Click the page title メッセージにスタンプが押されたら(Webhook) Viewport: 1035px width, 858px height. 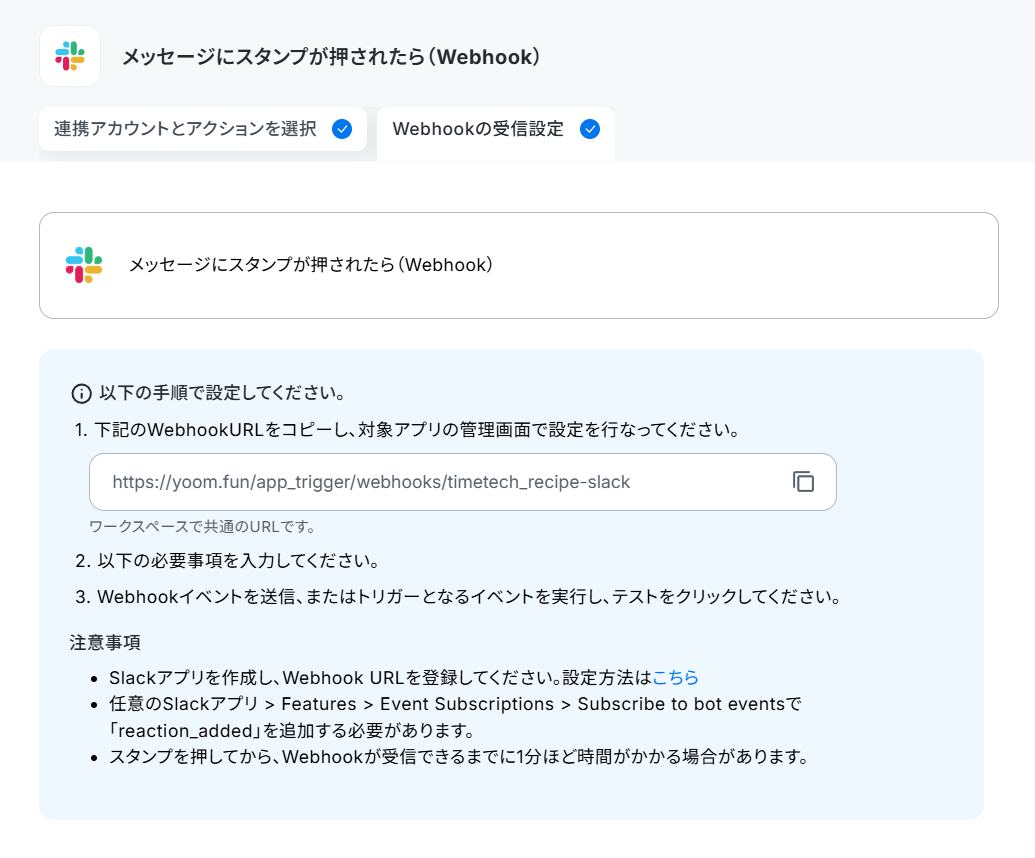tap(331, 57)
